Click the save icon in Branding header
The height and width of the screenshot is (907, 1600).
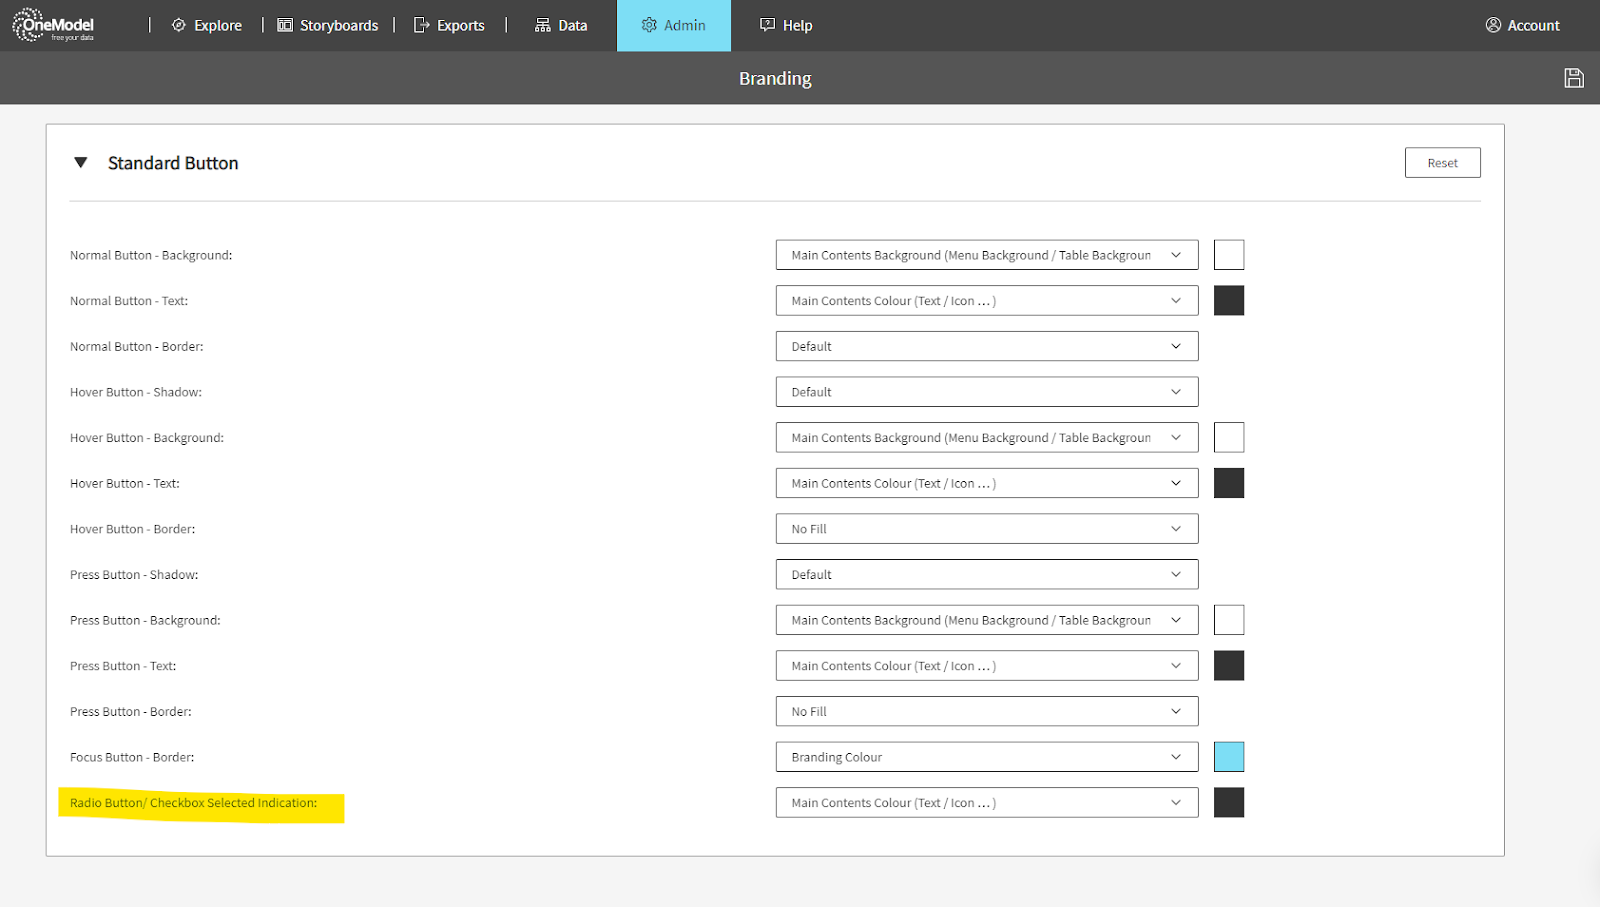[1573, 78]
